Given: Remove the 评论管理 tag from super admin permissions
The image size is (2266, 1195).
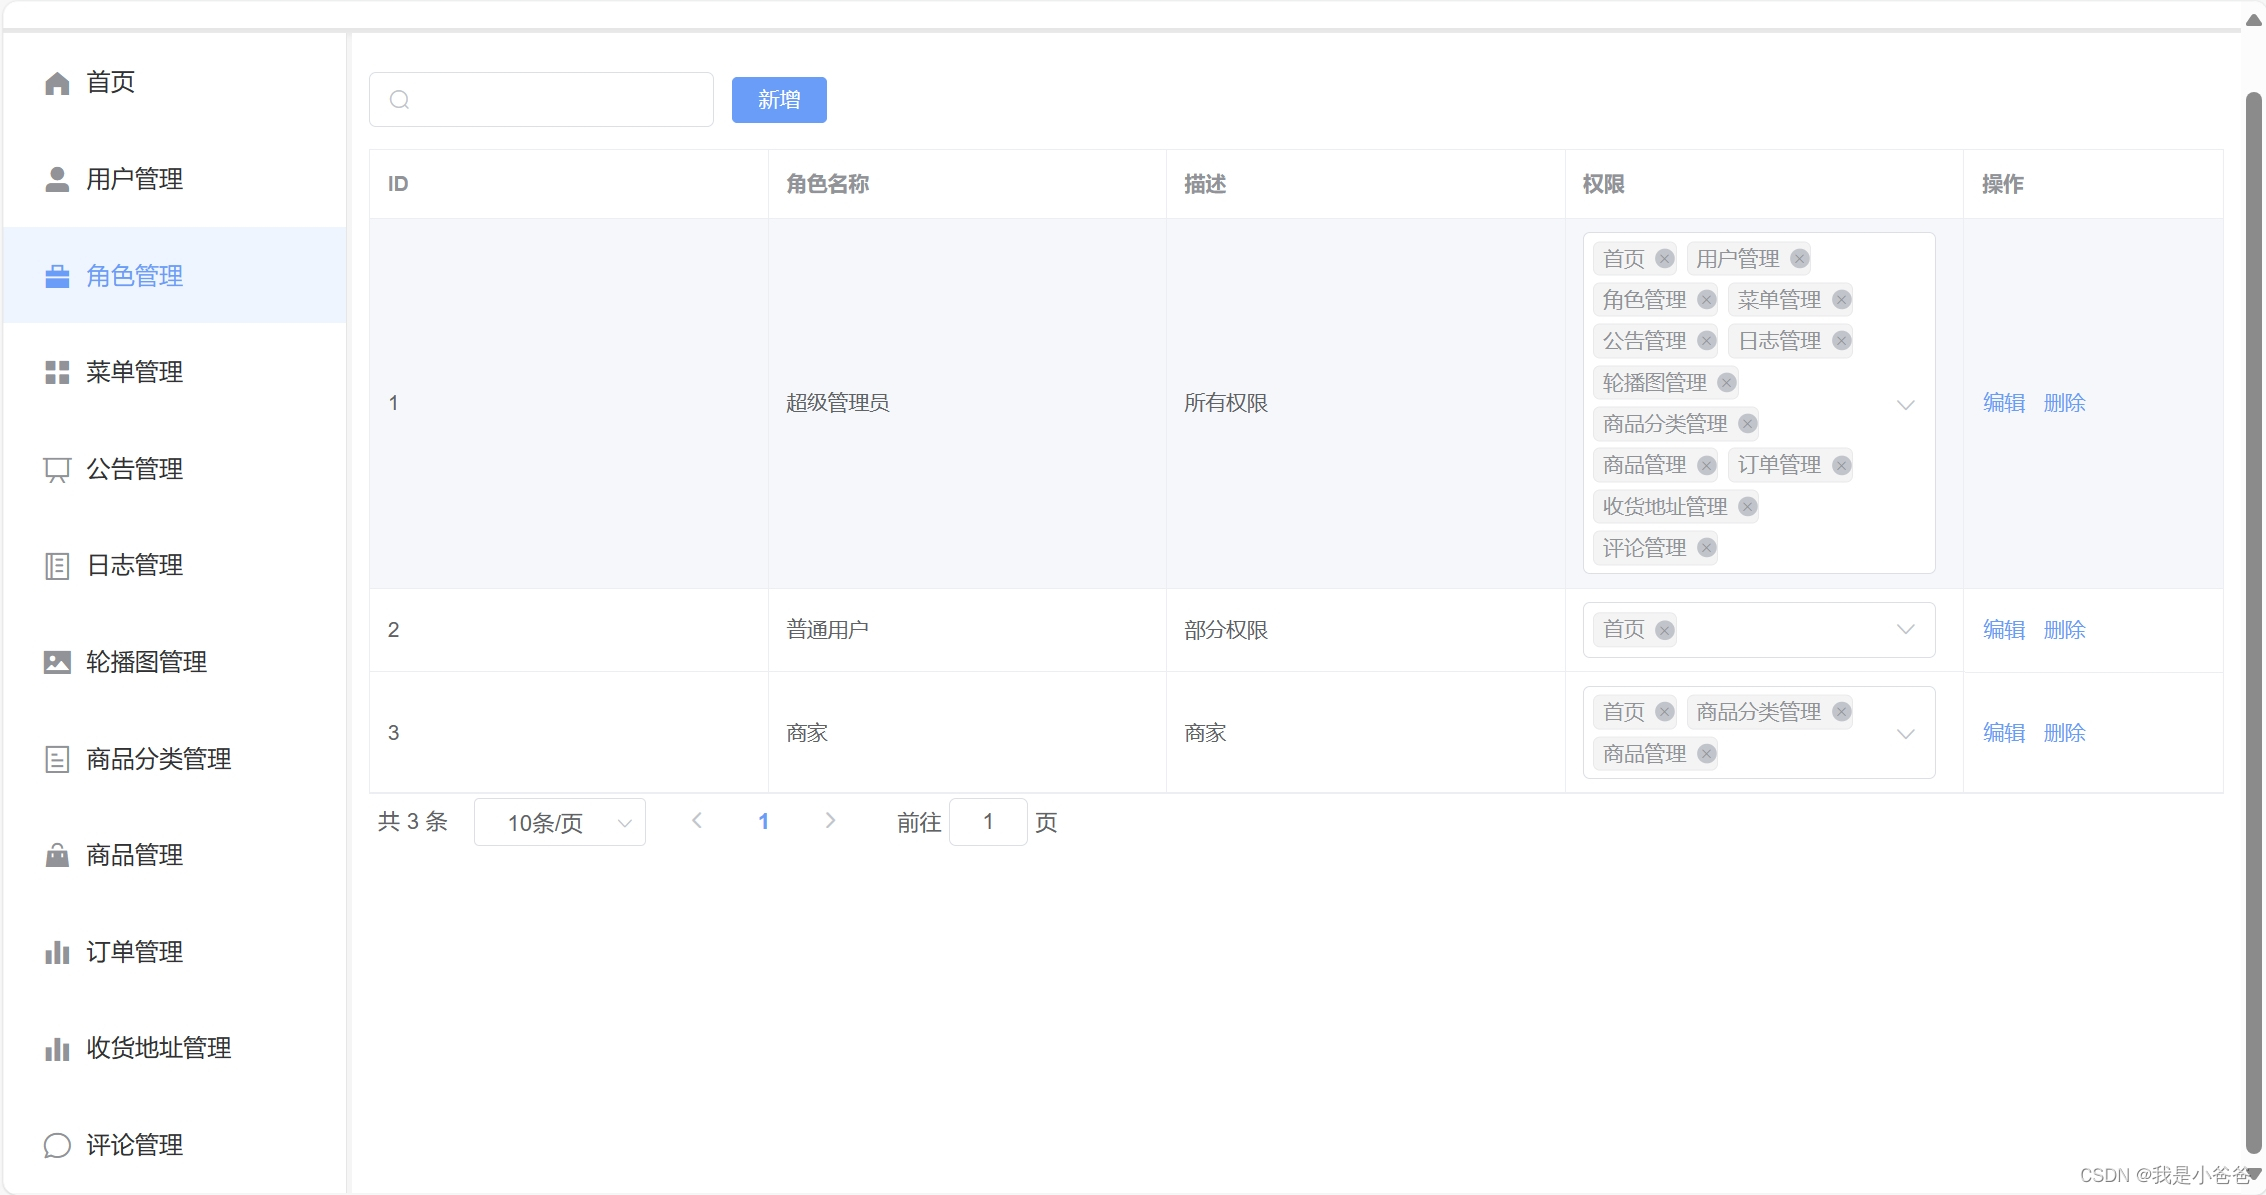Looking at the screenshot, I should [1707, 548].
